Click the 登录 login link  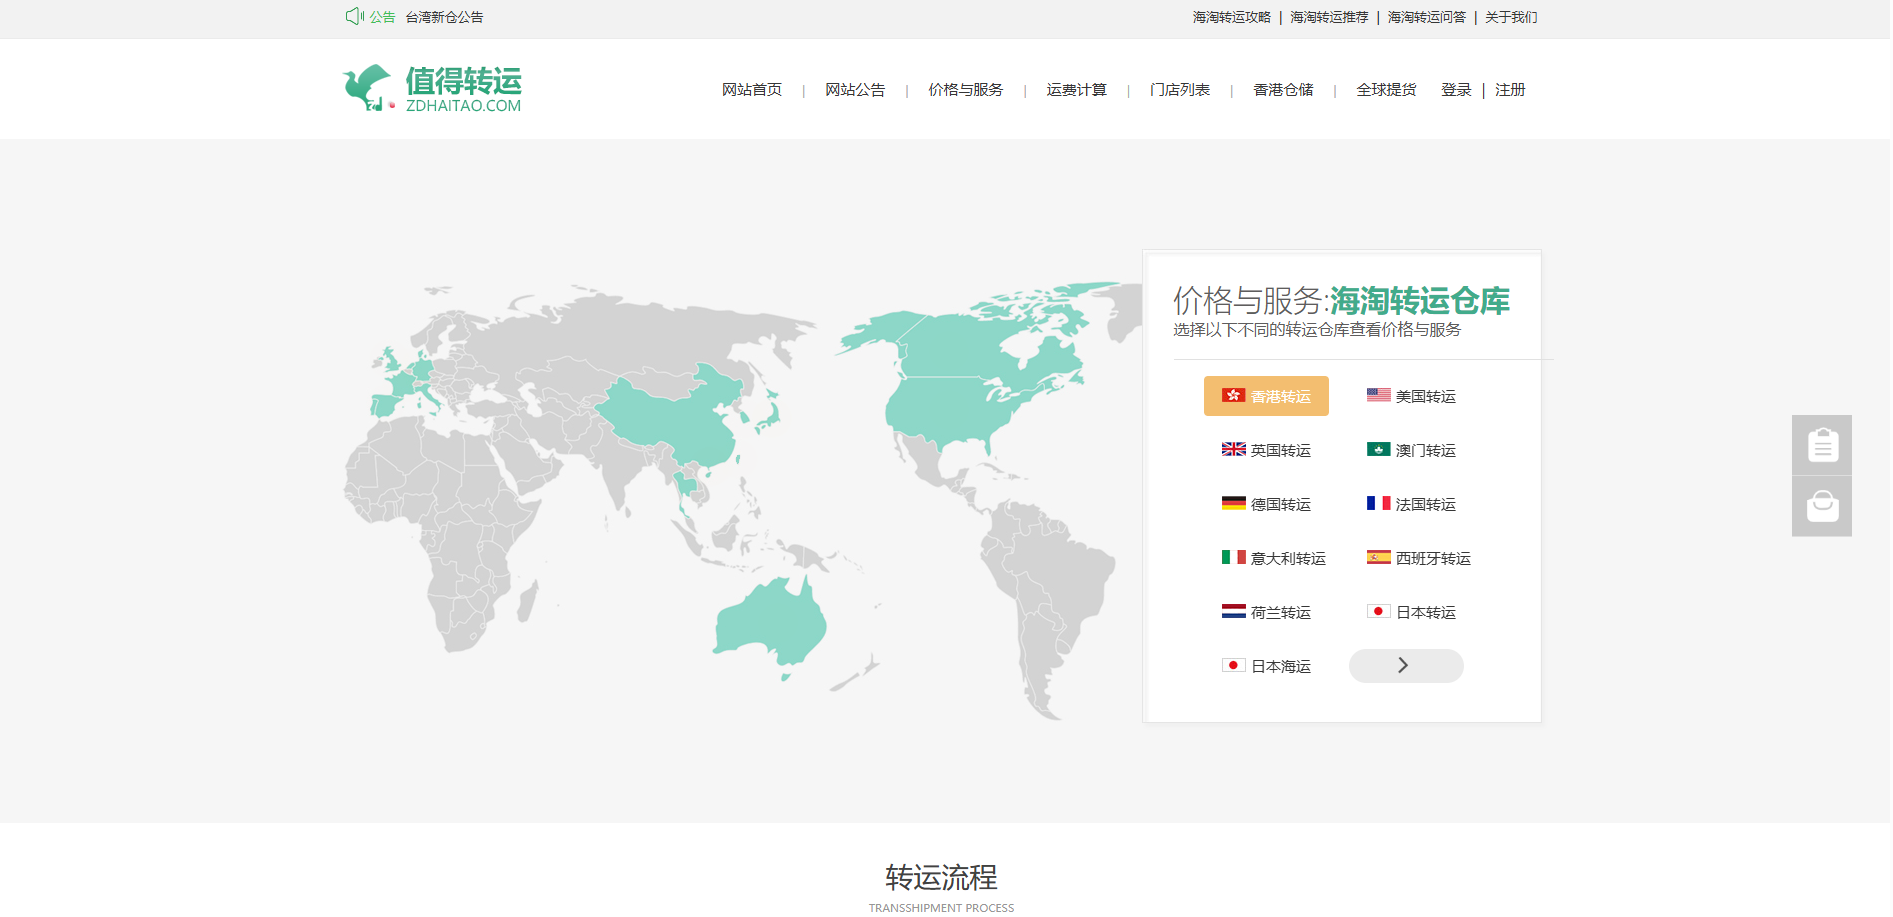[1455, 90]
